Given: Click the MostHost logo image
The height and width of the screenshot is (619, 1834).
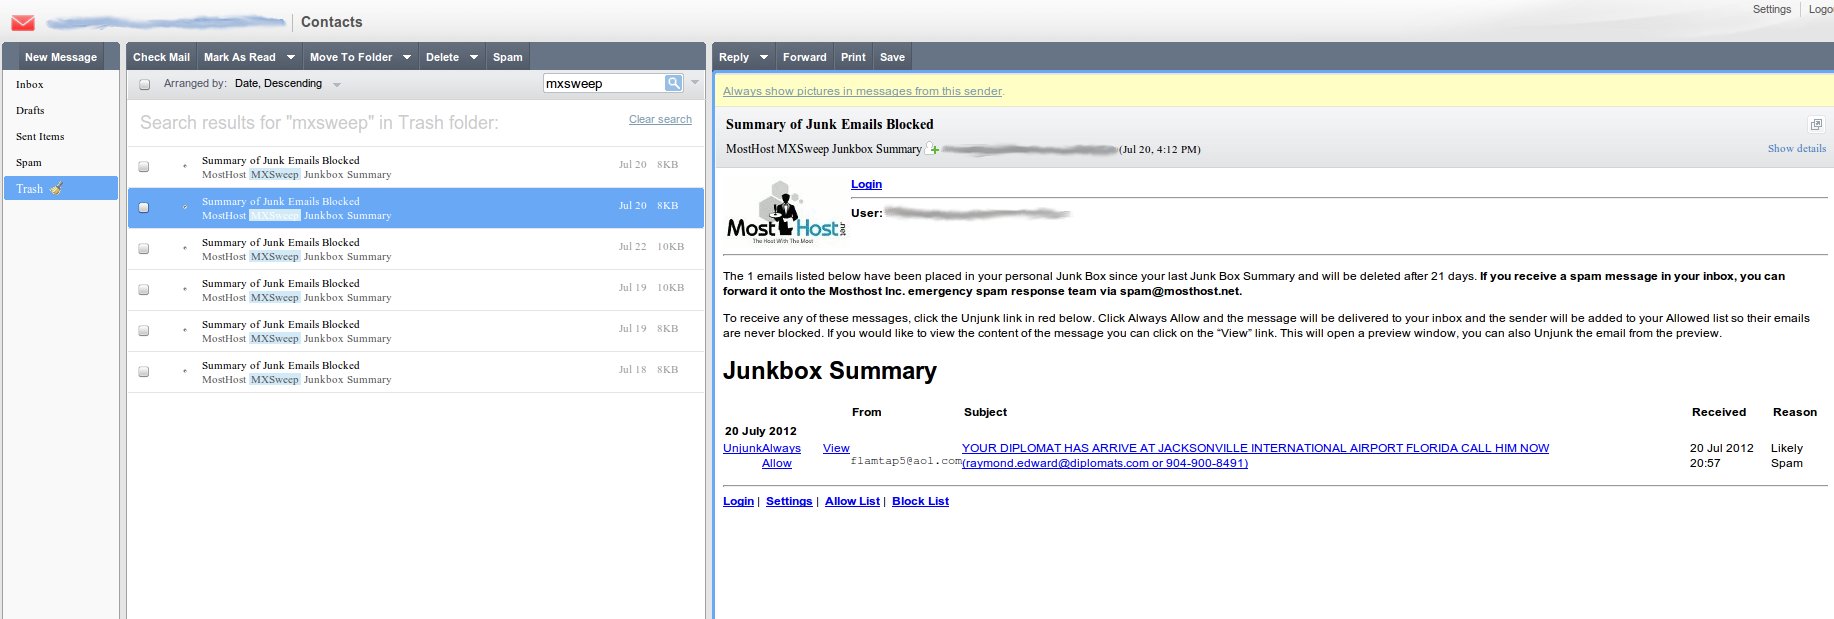Looking at the screenshot, I should point(786,213).
